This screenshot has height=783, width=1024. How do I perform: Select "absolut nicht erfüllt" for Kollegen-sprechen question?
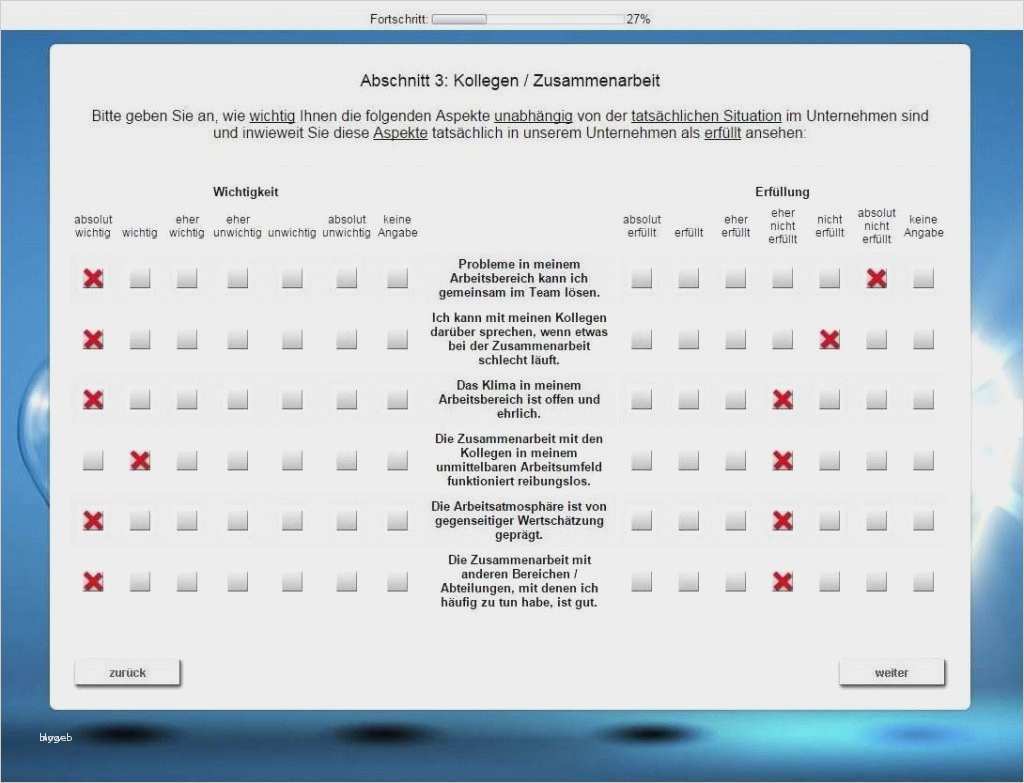[876, 339]
